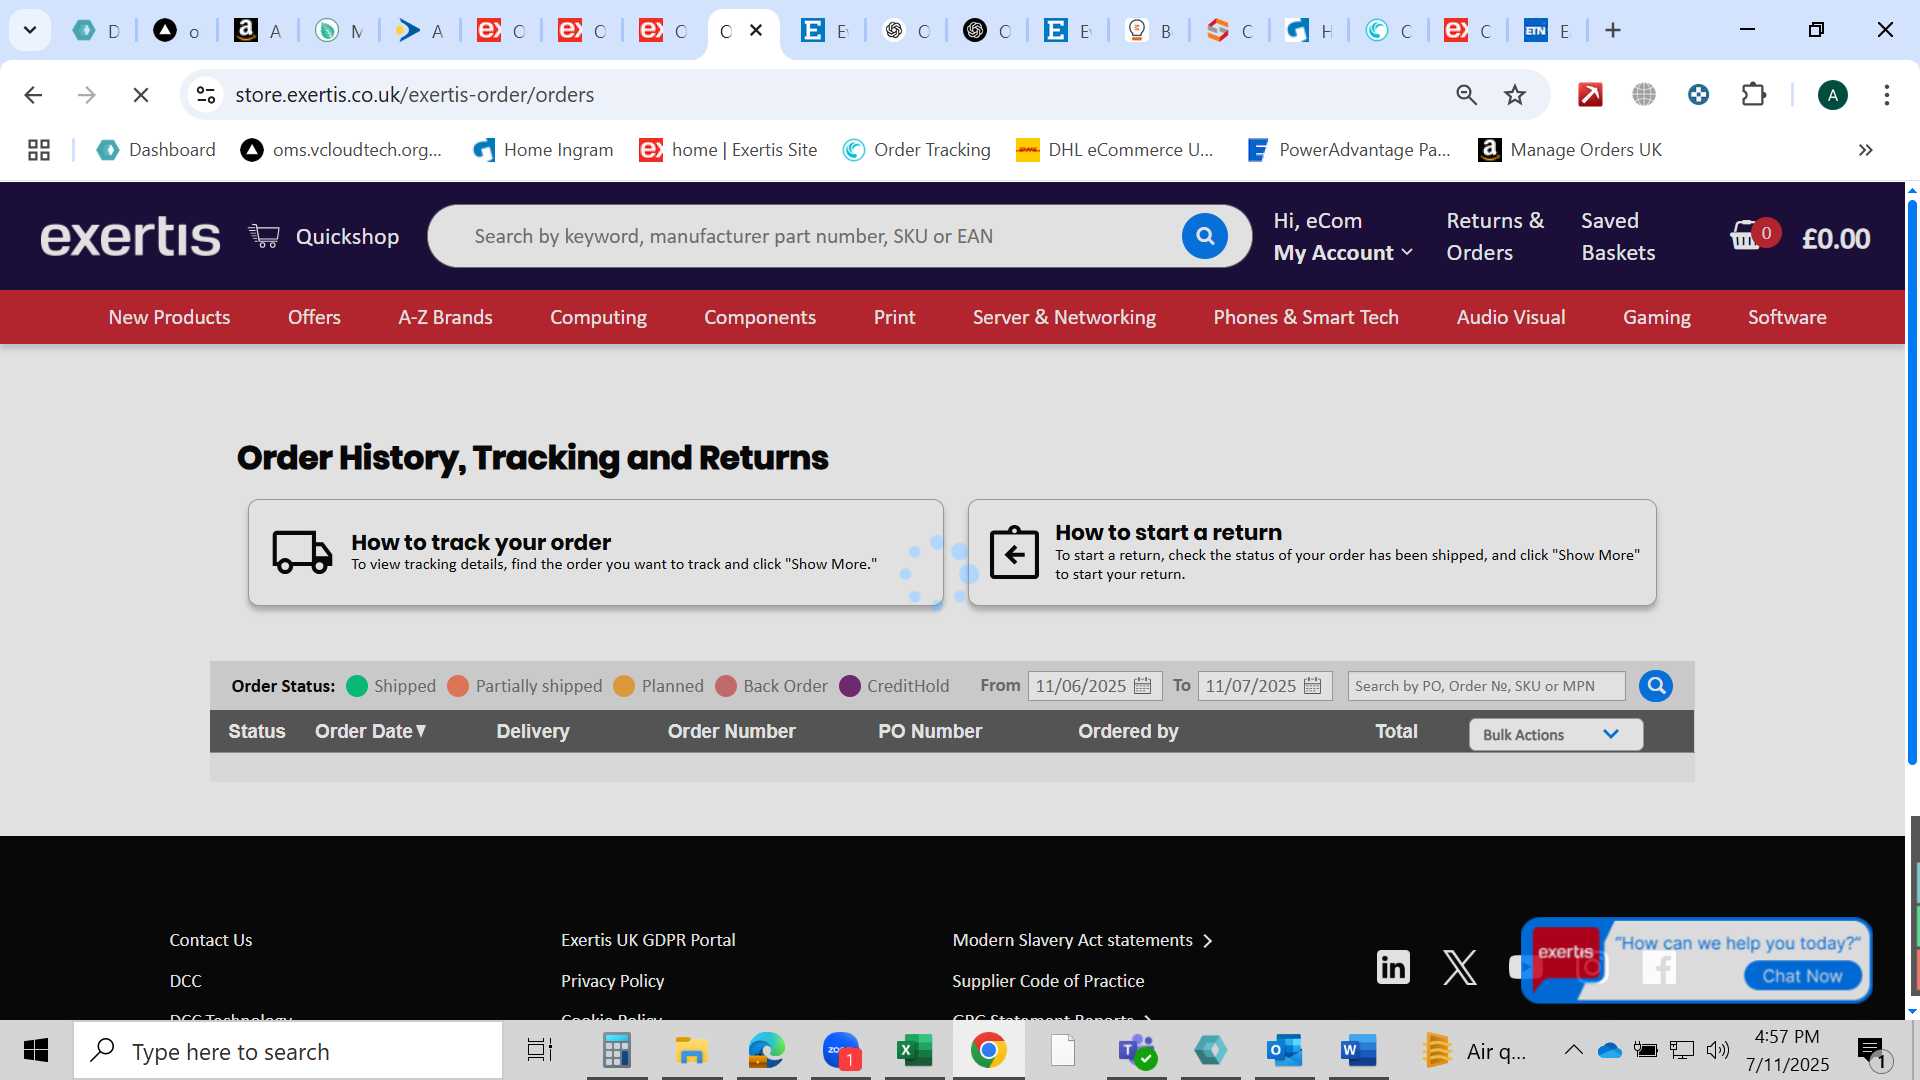Click the Chat Now button
This screenshot has height=1080, width=1920.
(x=1802, y=976)
